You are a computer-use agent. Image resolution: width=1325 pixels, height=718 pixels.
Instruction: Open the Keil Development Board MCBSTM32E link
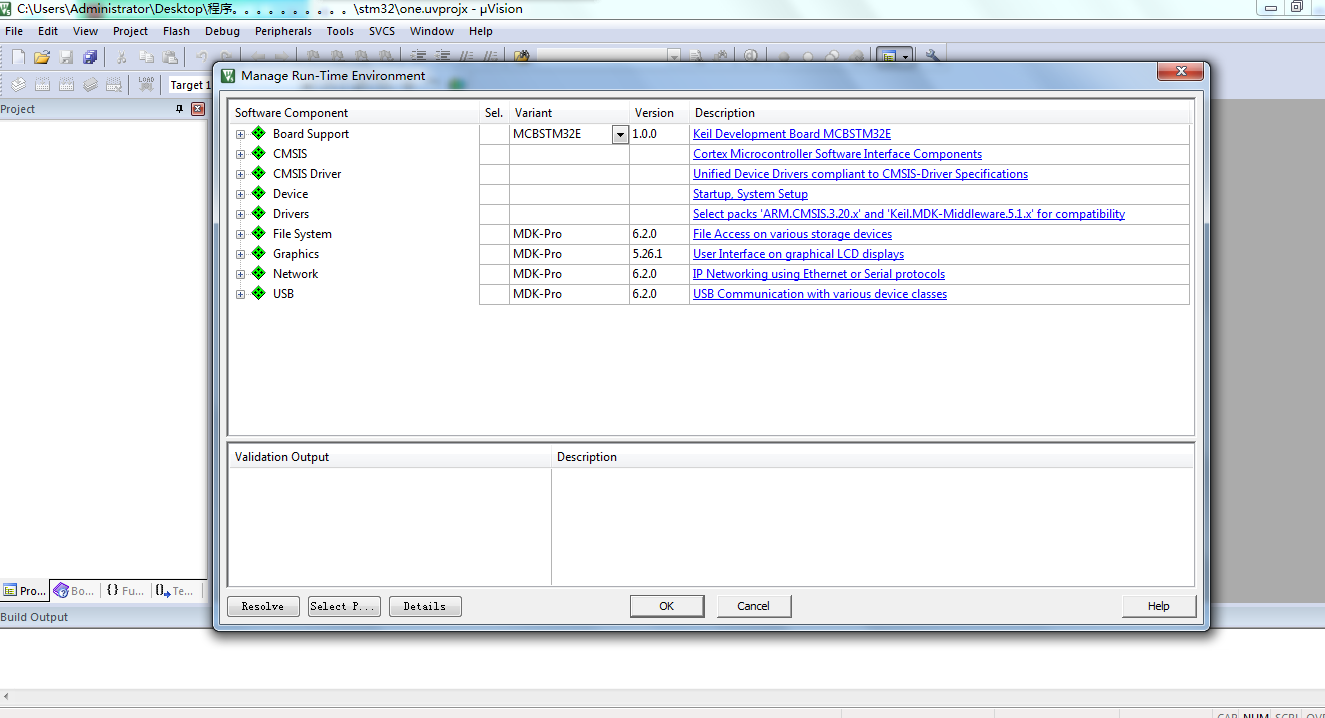[791, 134]
